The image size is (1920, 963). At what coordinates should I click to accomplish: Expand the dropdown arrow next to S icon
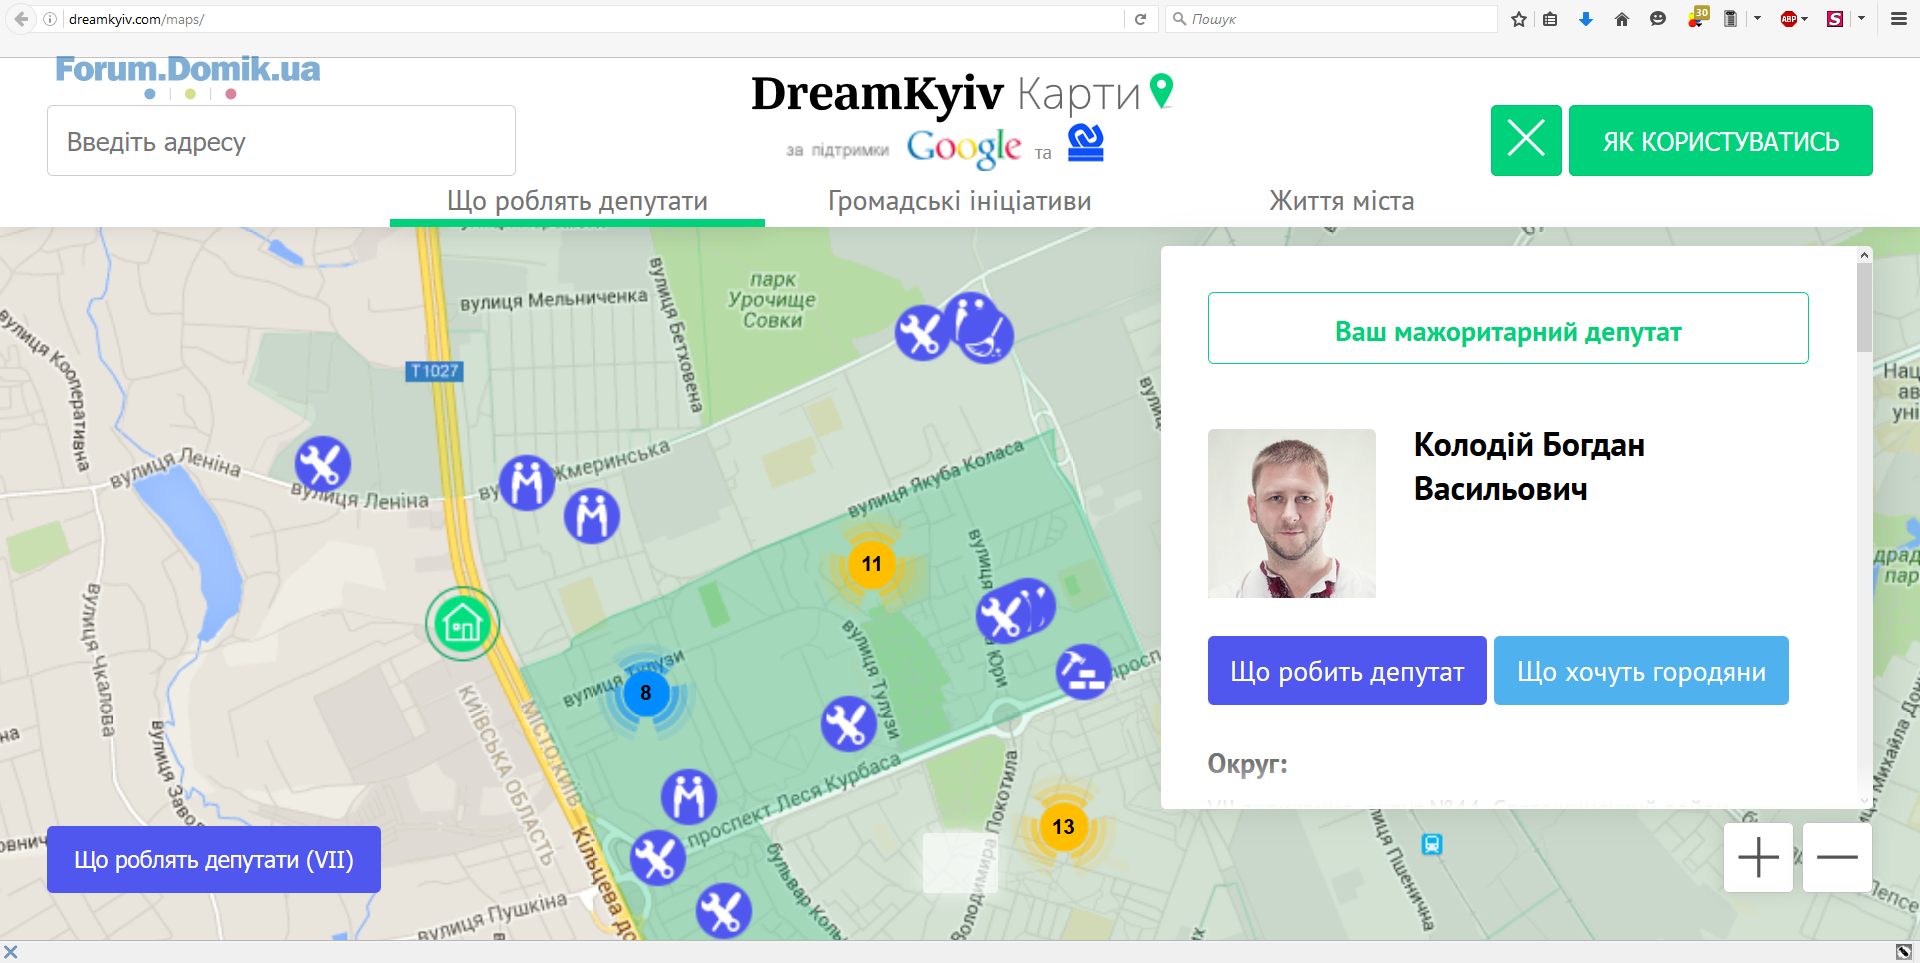[1861, 18]
